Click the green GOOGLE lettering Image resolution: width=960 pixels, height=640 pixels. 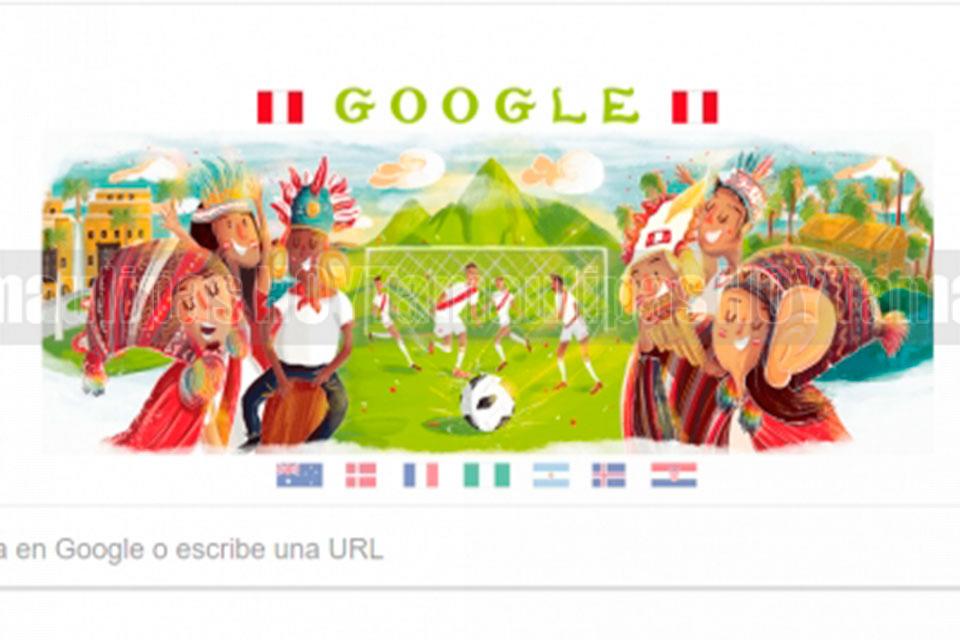point(487,106)
